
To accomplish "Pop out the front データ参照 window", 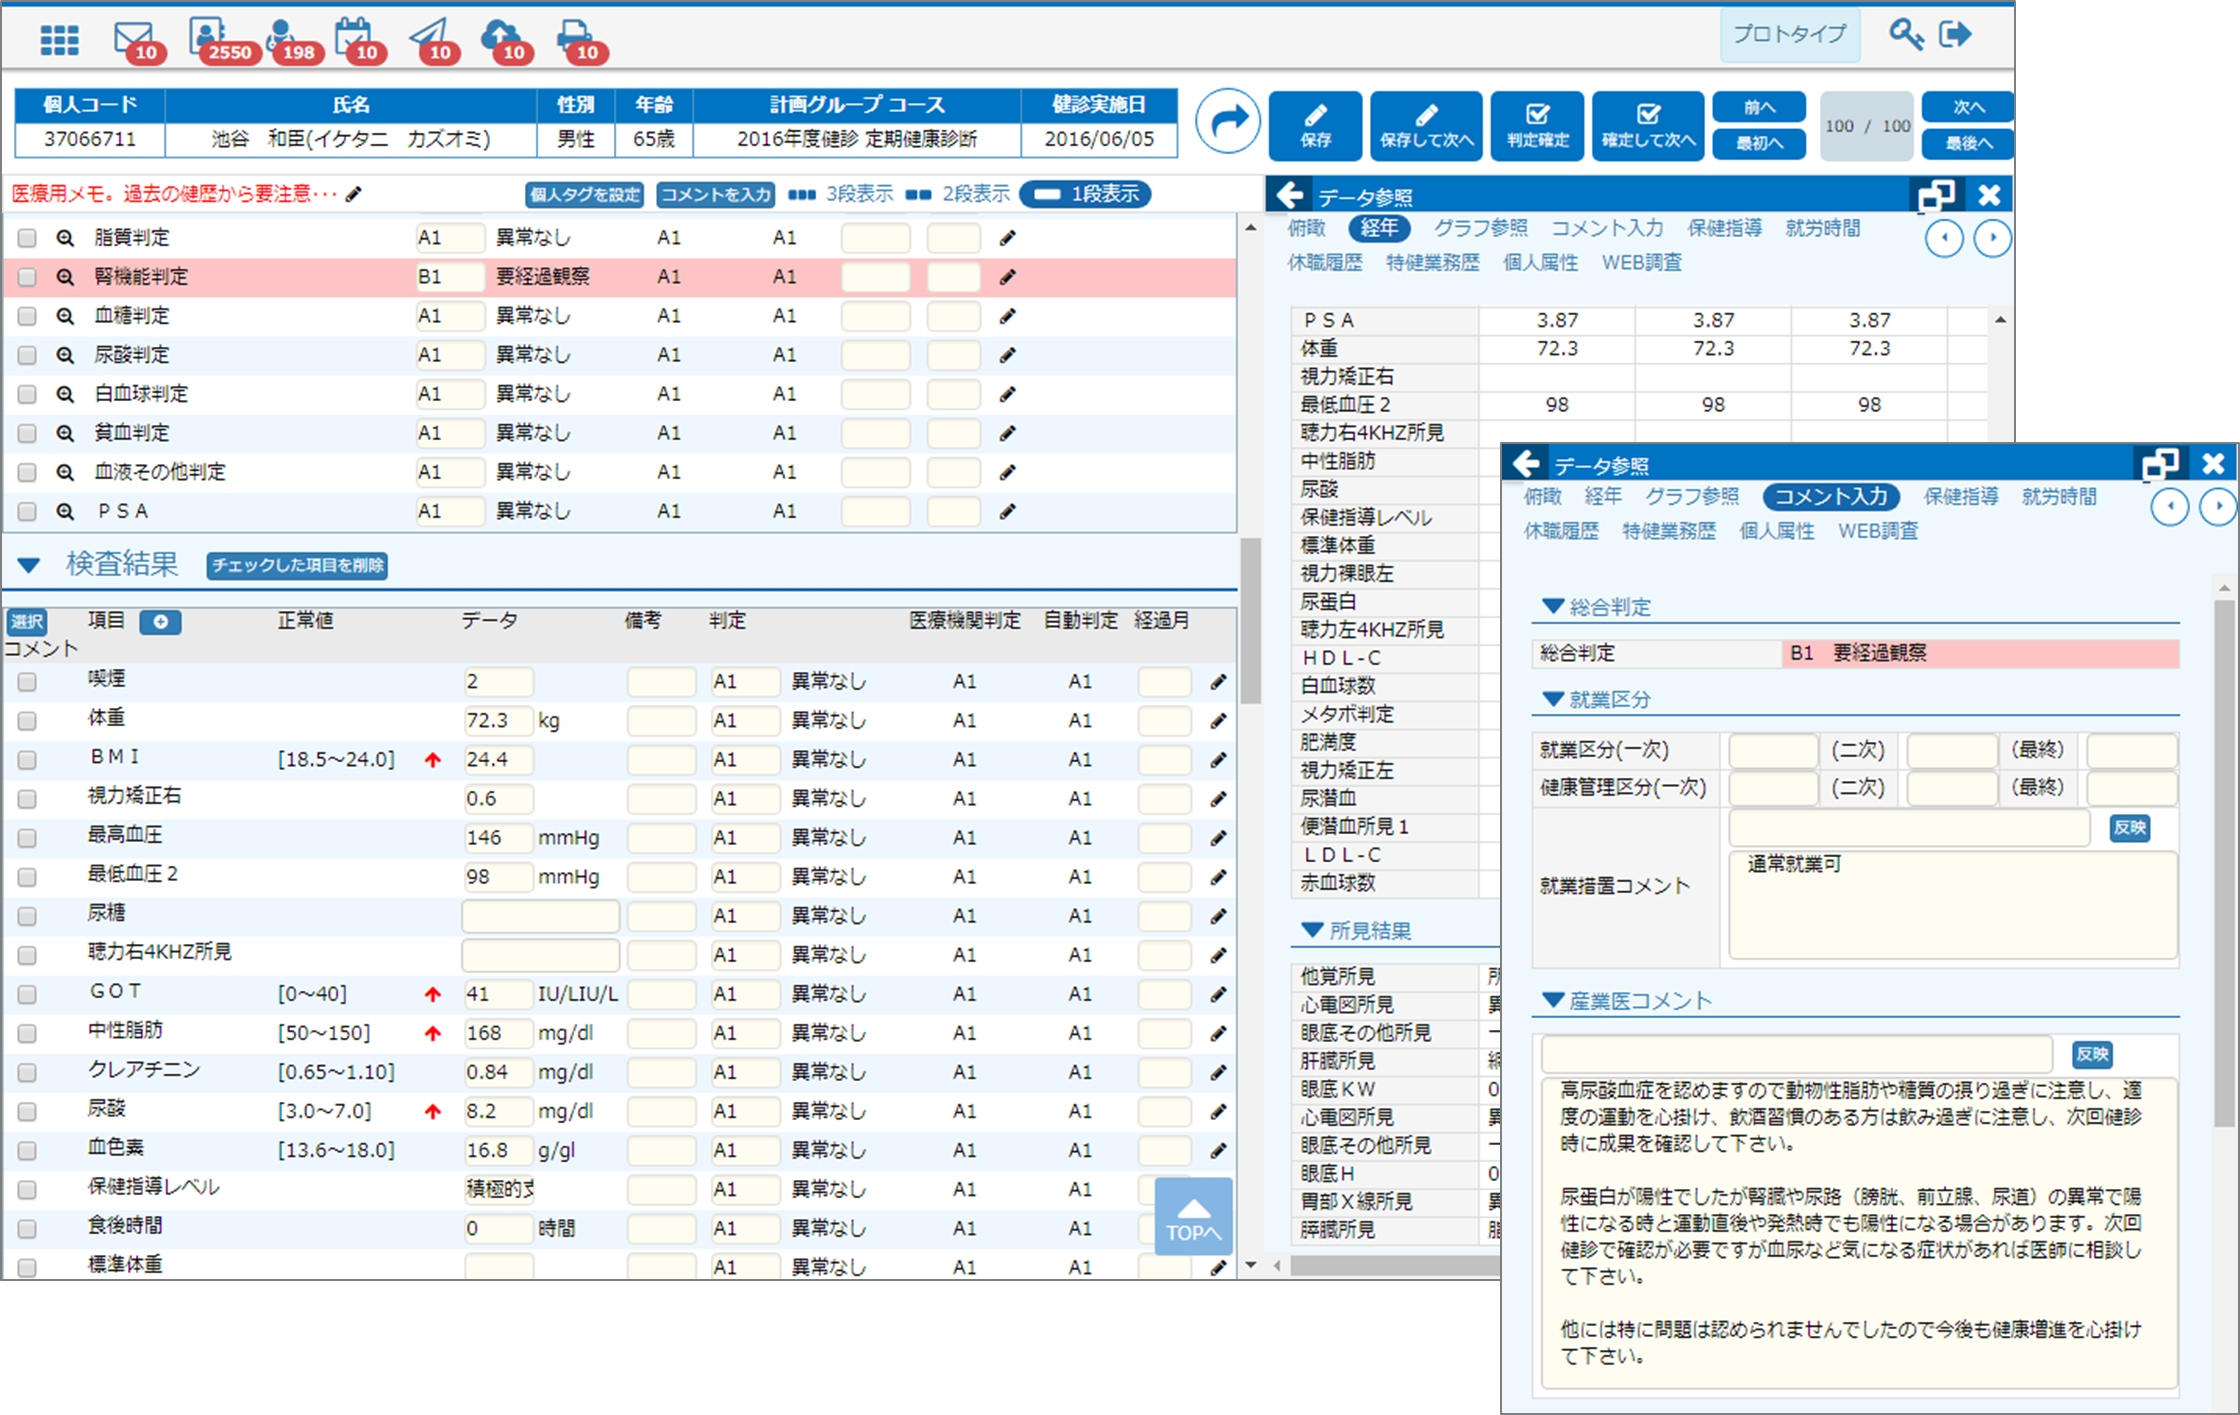I will [x=2160, y=464].
